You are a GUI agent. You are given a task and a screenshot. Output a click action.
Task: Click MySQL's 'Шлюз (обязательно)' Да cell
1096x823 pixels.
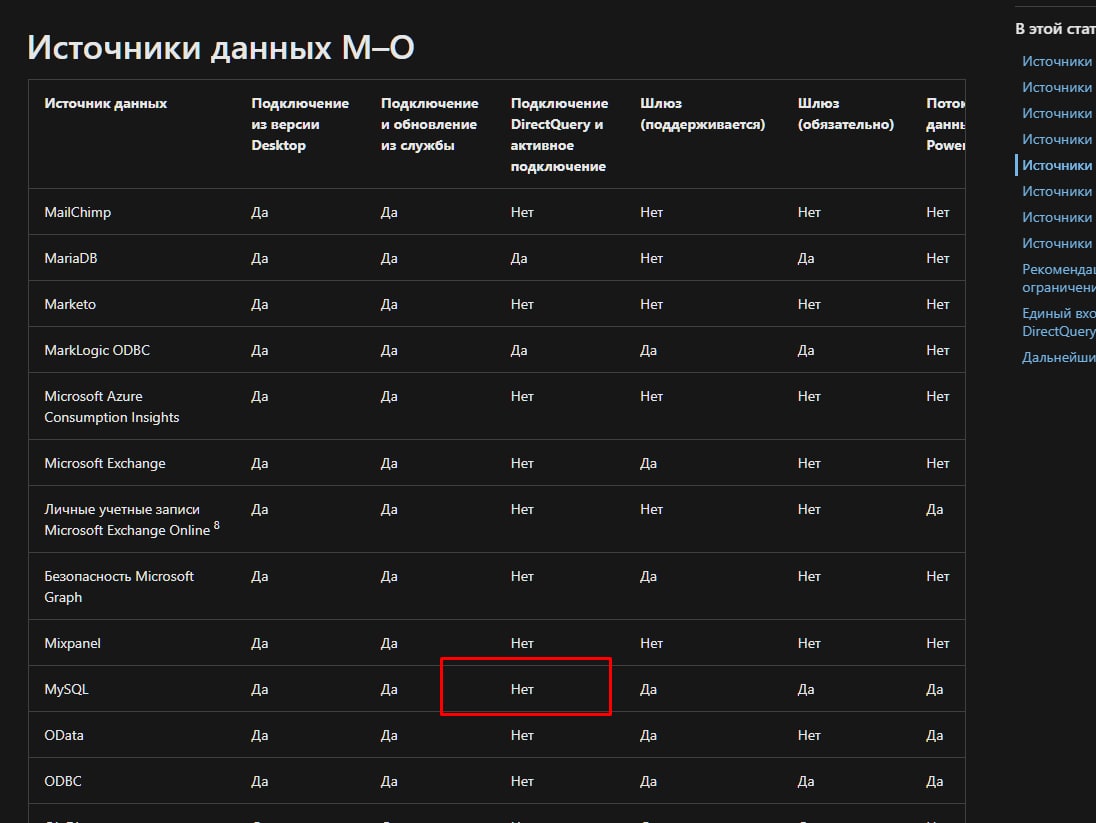coord(806,689)
